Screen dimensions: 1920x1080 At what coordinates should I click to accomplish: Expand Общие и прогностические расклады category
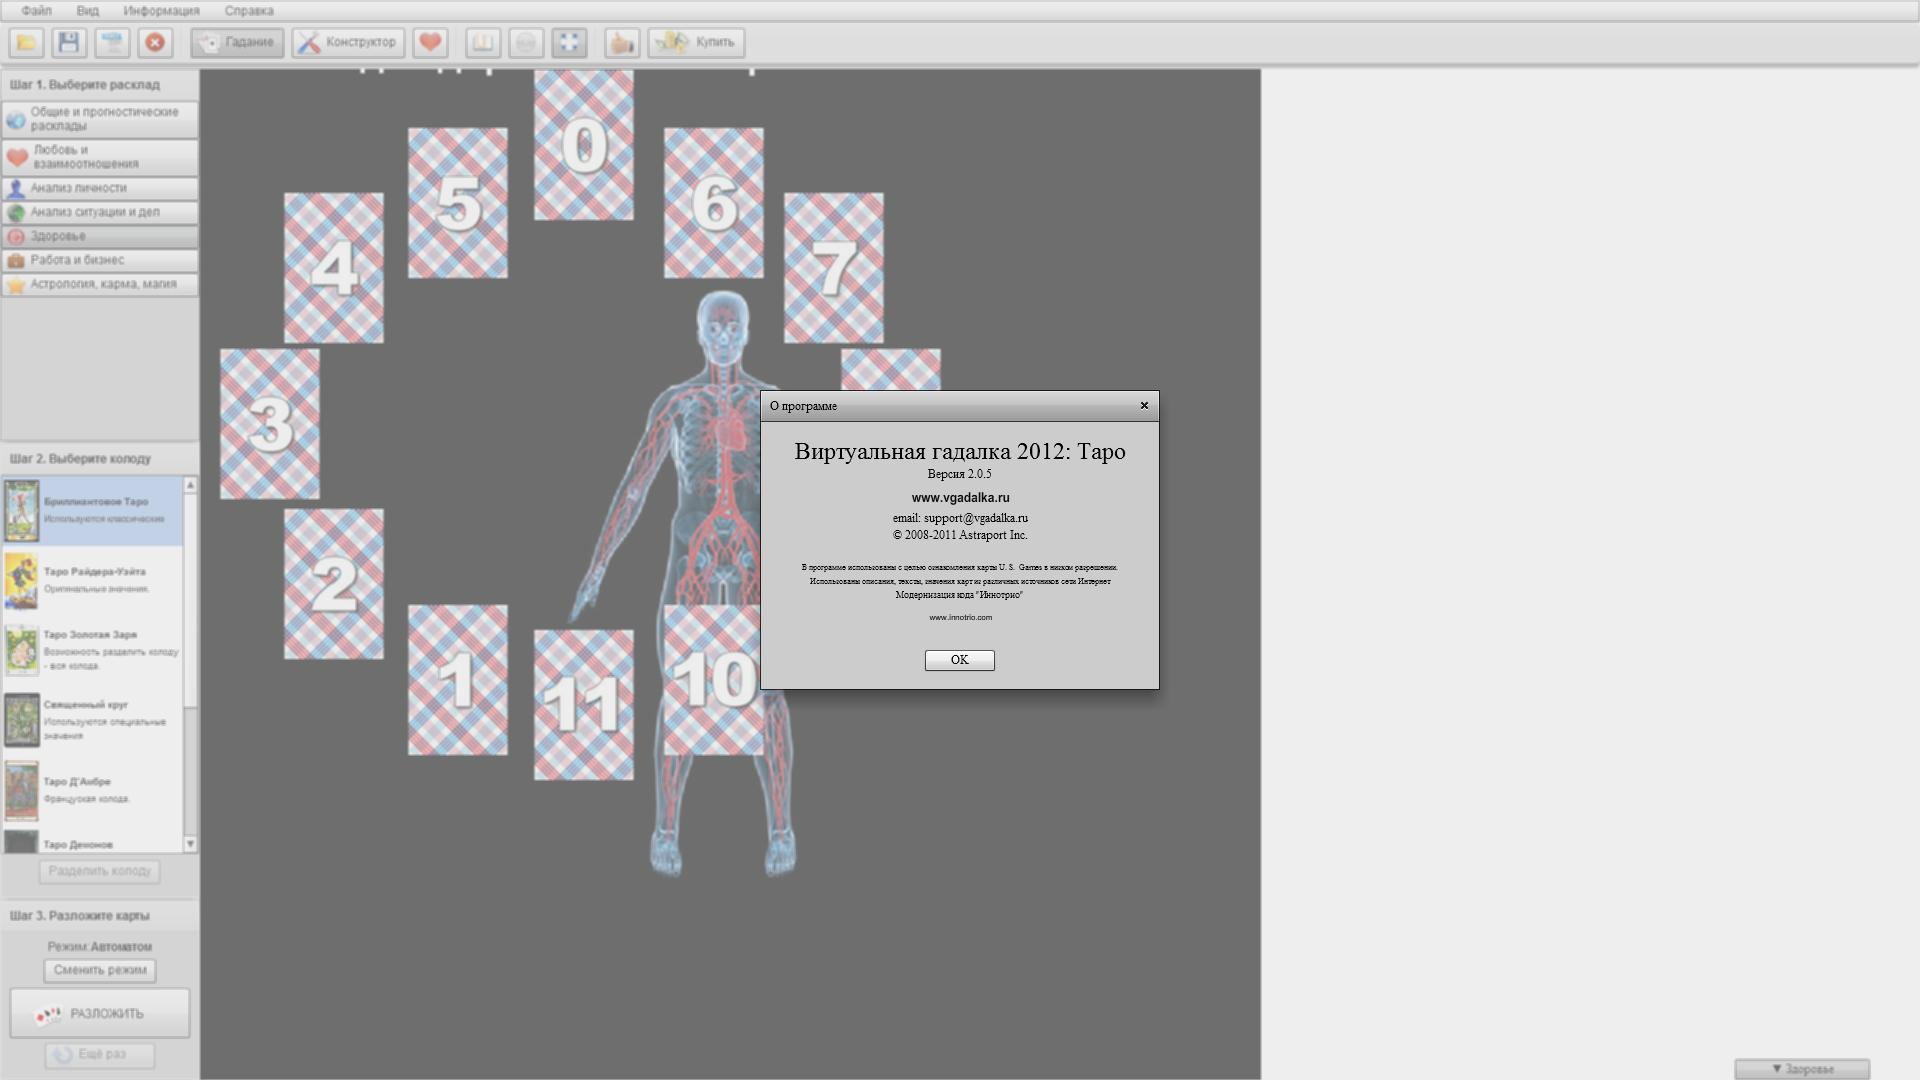(x=100, y=120)
